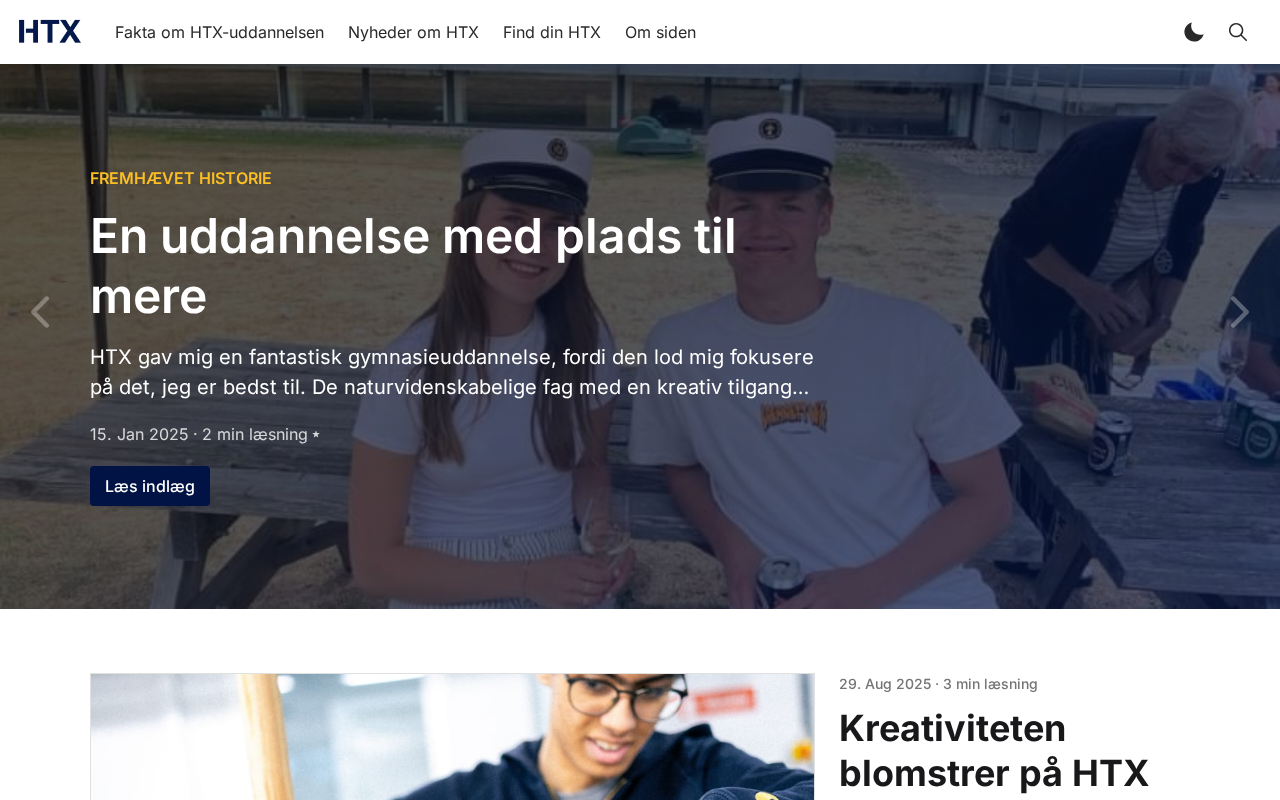
Task: Open search with the magnifier icon
Action: 1238,32
